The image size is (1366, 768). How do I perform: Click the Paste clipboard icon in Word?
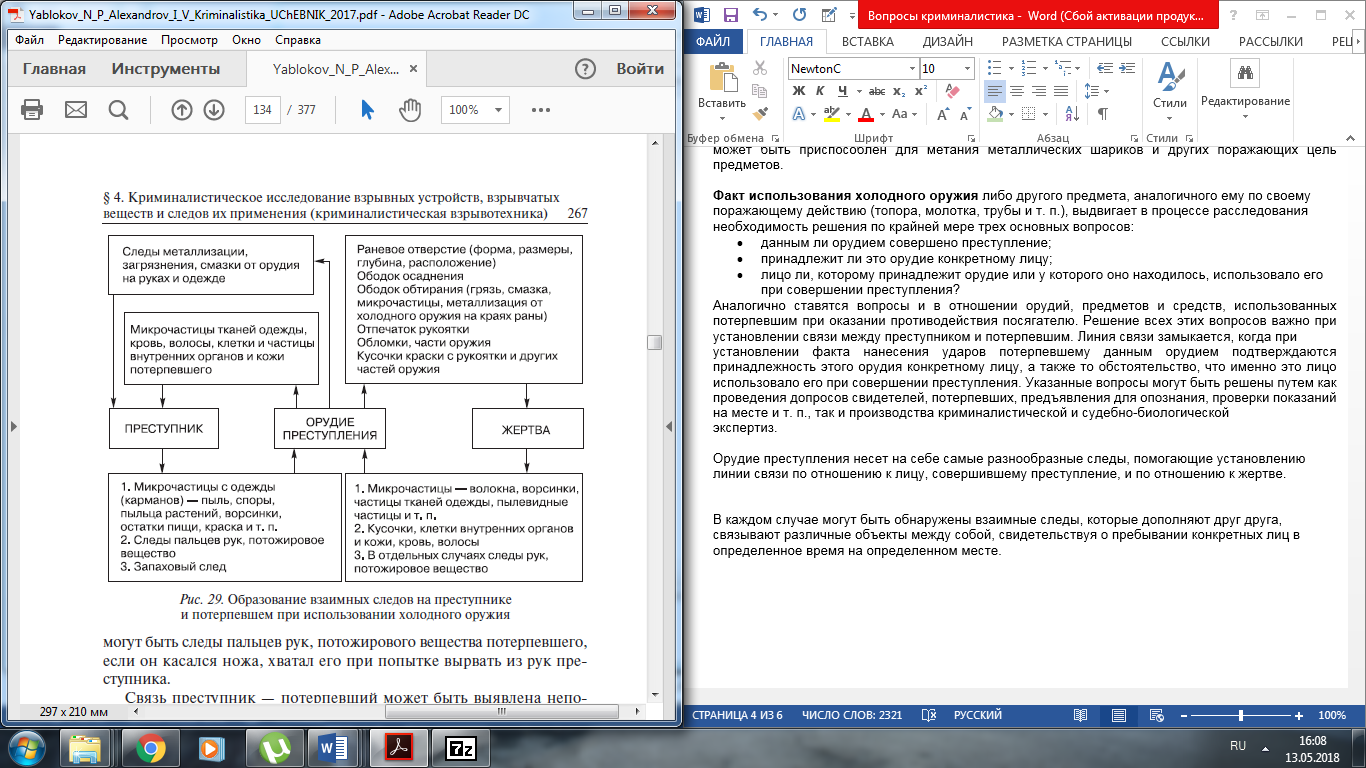tap(722, 78)
